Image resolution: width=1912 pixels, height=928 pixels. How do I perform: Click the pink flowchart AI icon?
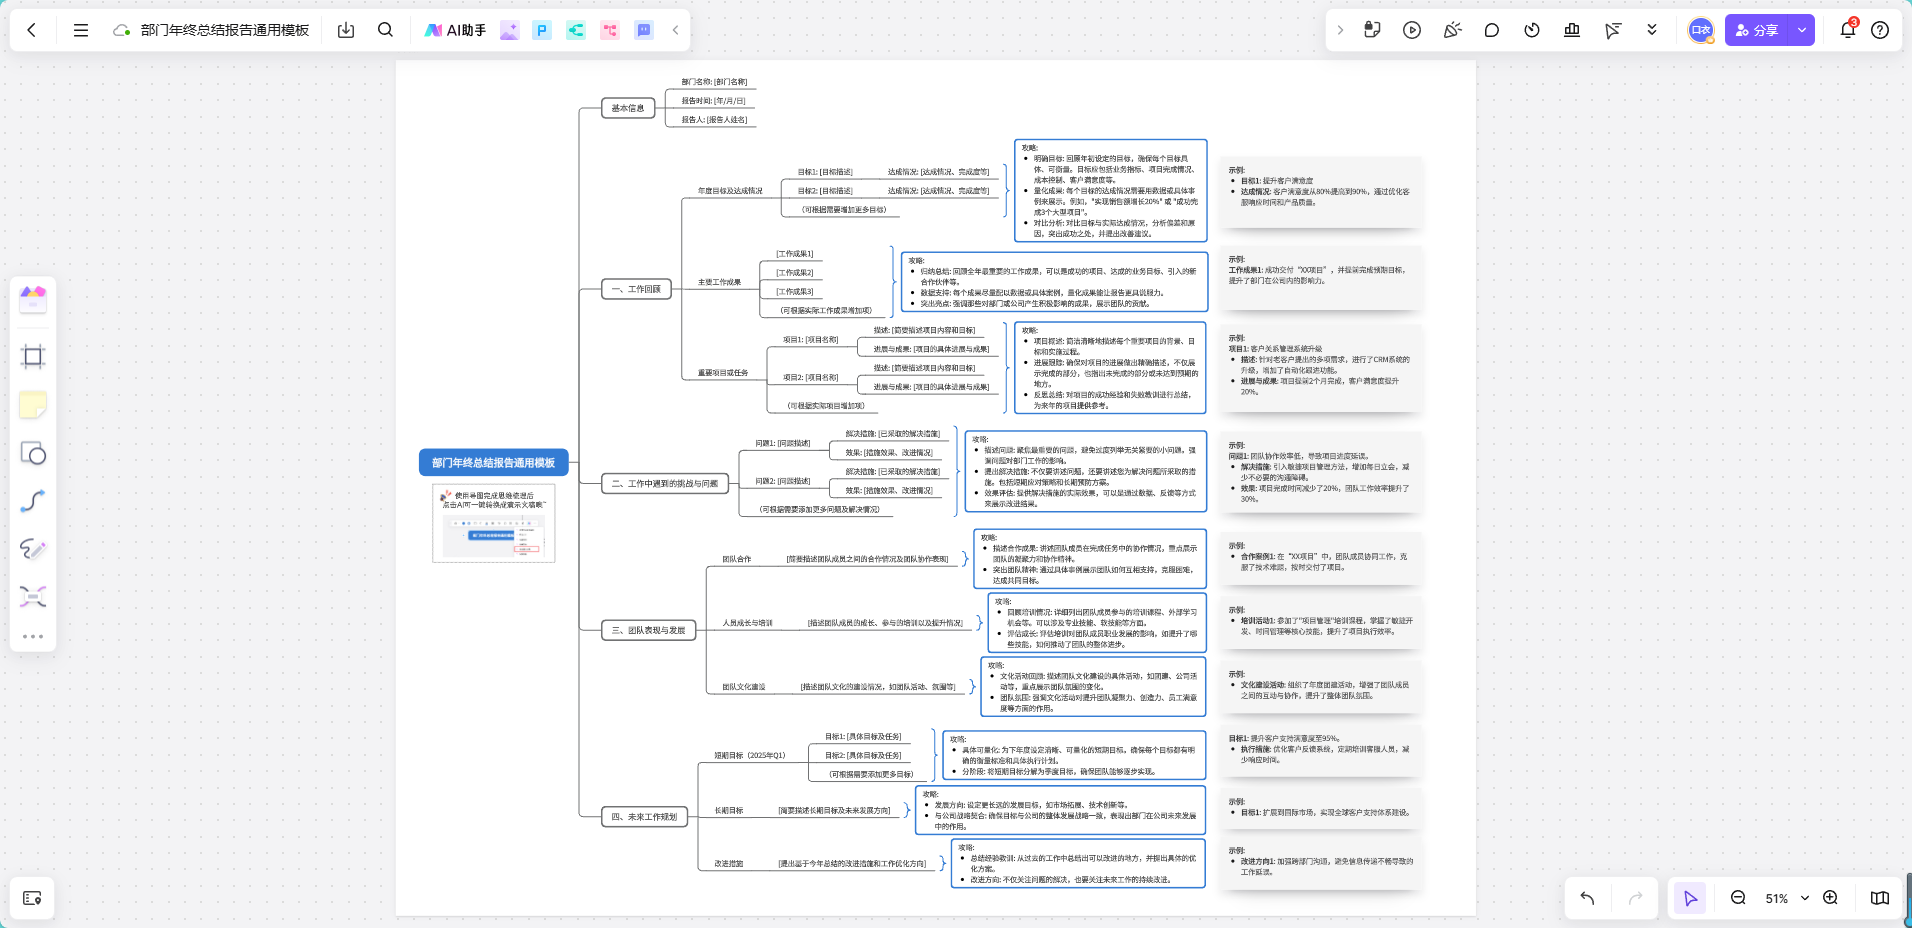[x=610, y=30]
